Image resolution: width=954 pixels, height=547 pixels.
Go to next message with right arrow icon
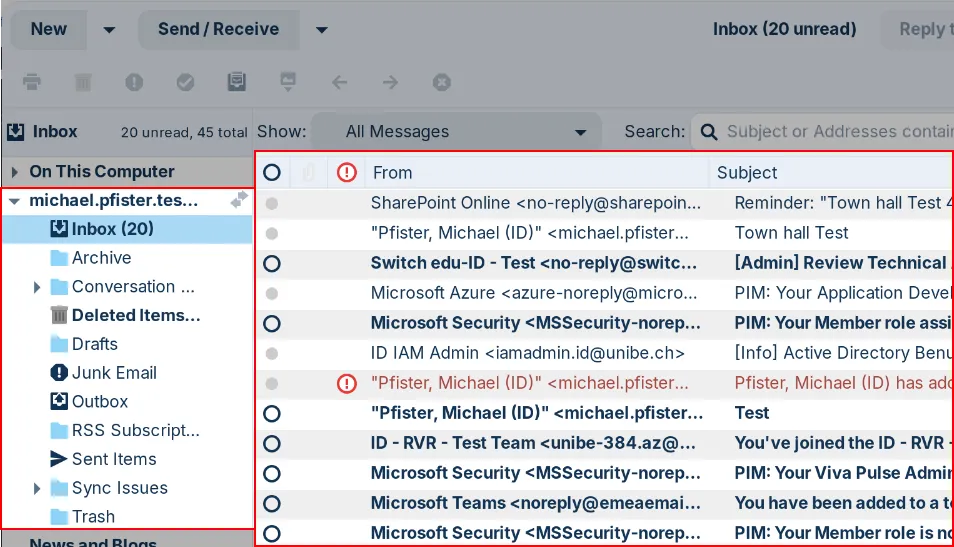click(x=391, y=82)
